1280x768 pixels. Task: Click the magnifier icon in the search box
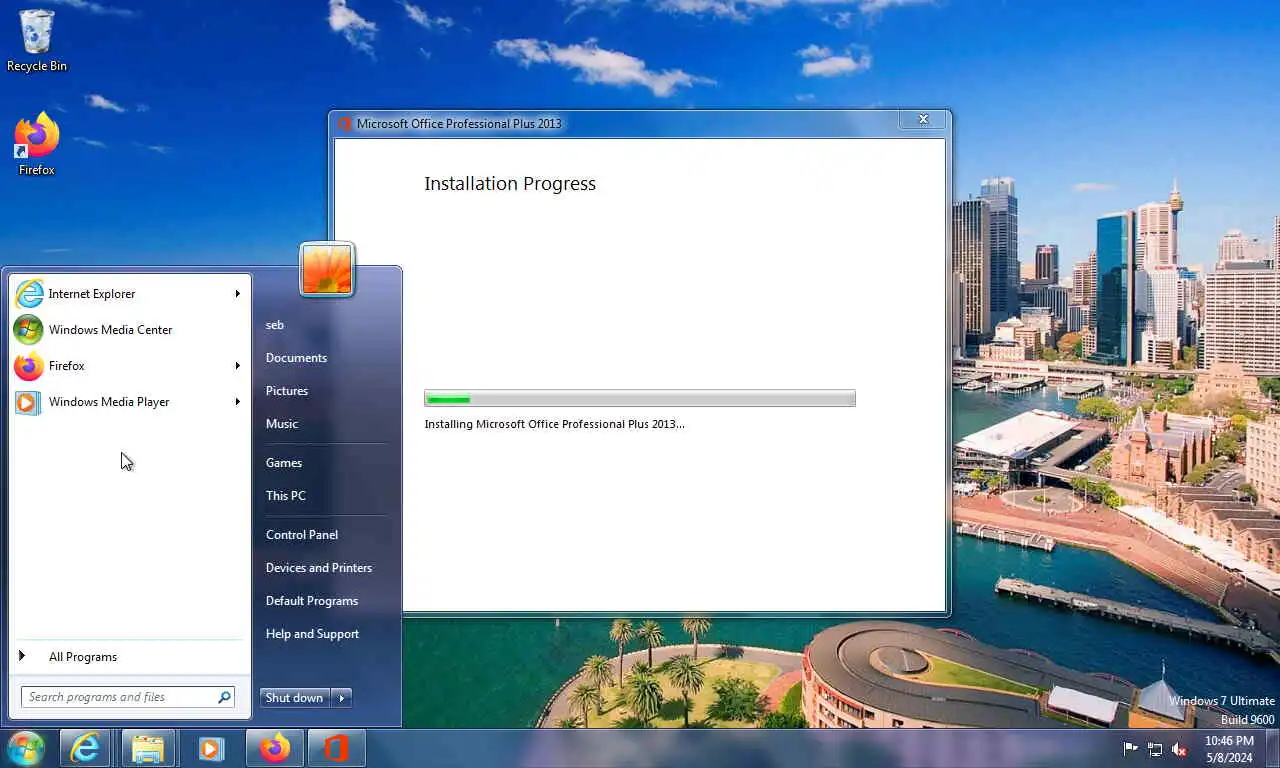(x=224, y=697)
